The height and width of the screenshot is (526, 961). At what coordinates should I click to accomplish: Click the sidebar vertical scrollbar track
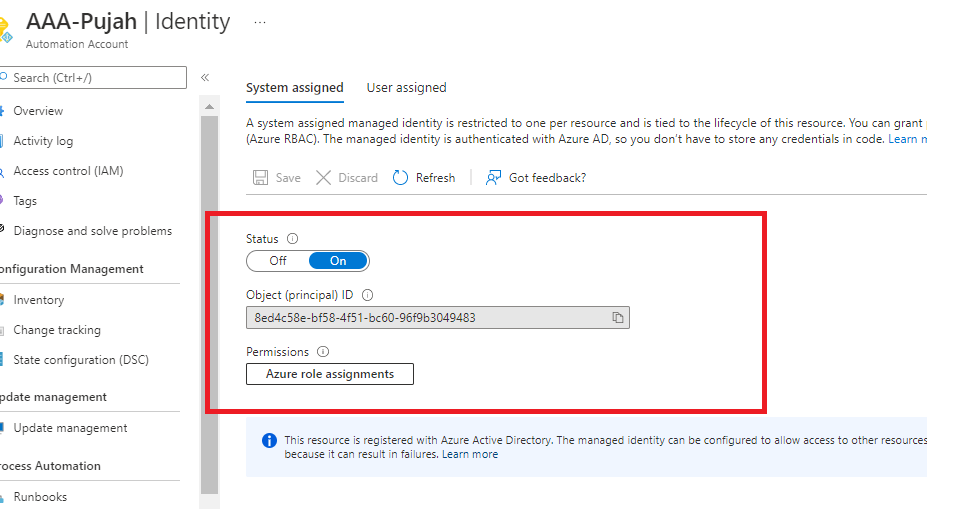[210, 304]
